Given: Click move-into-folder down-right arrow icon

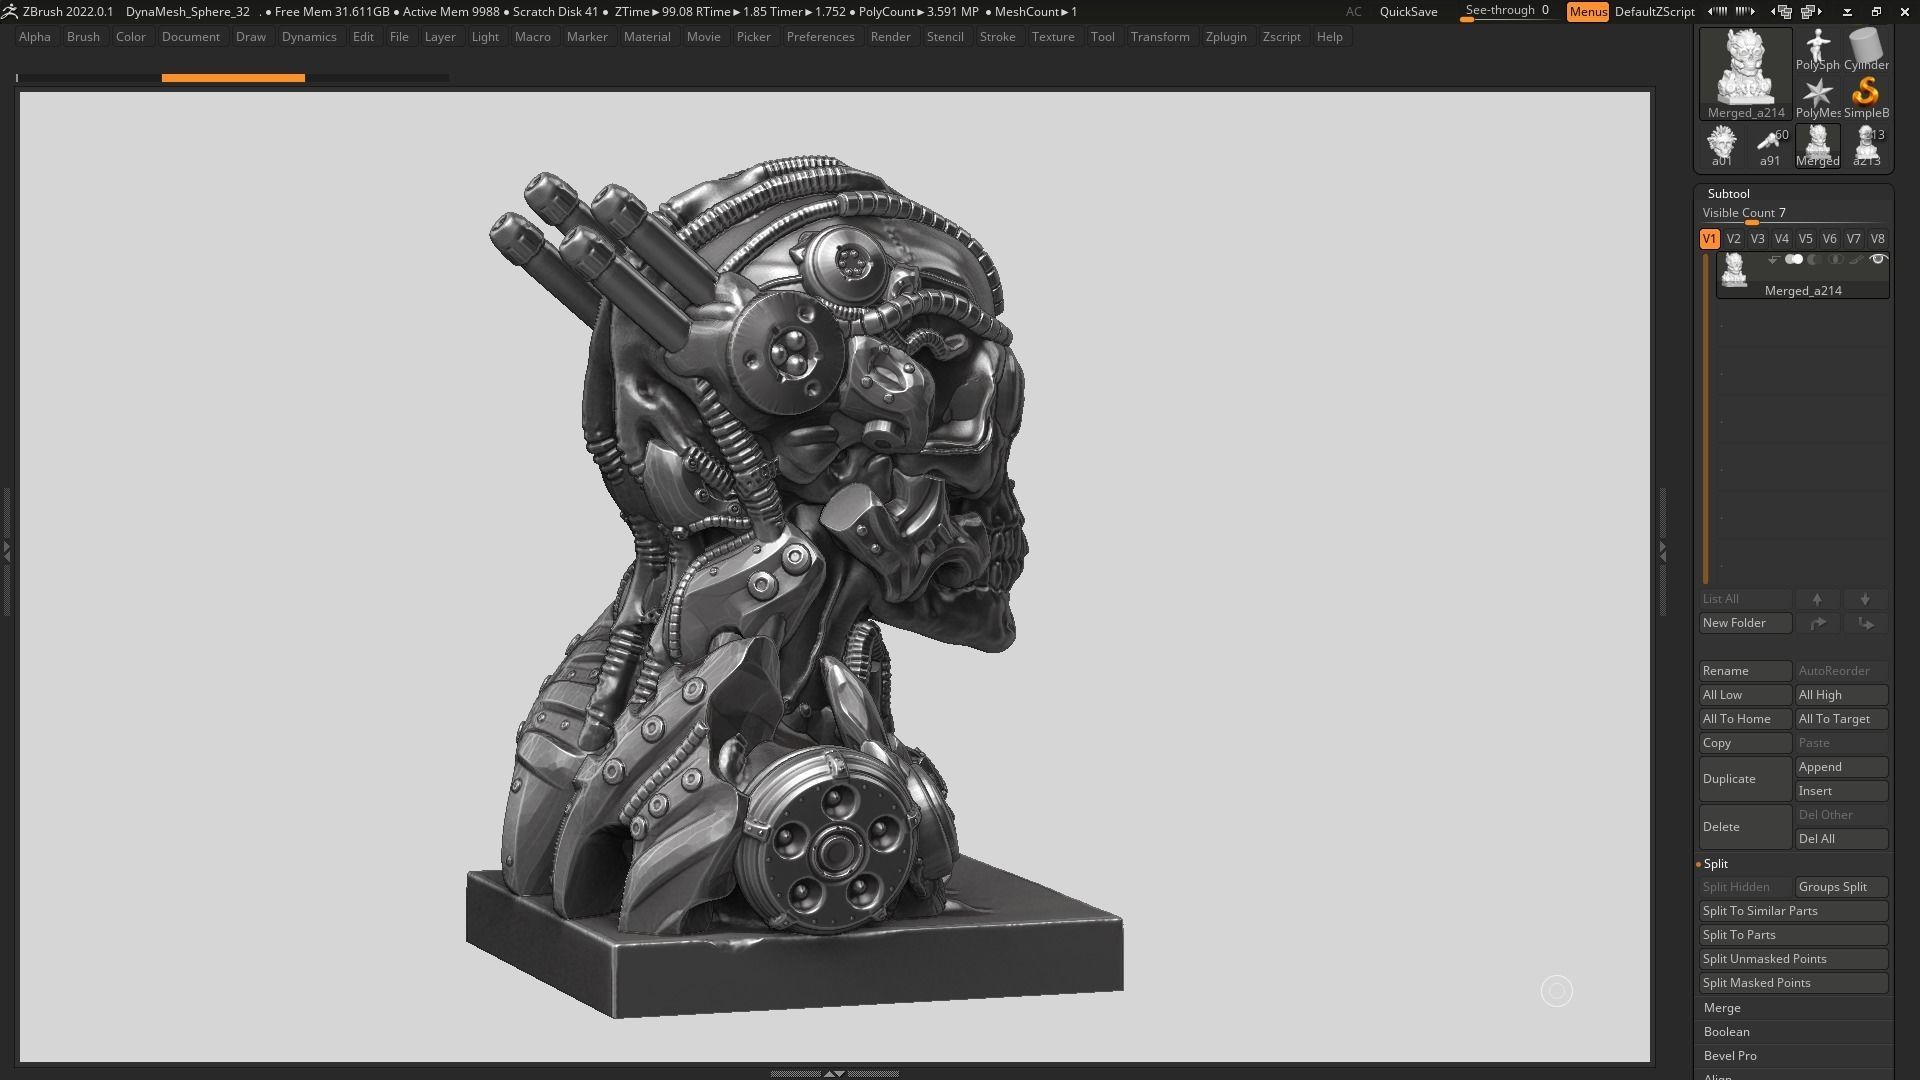Looking at the screenshot, I should (x=1865, y=623).
